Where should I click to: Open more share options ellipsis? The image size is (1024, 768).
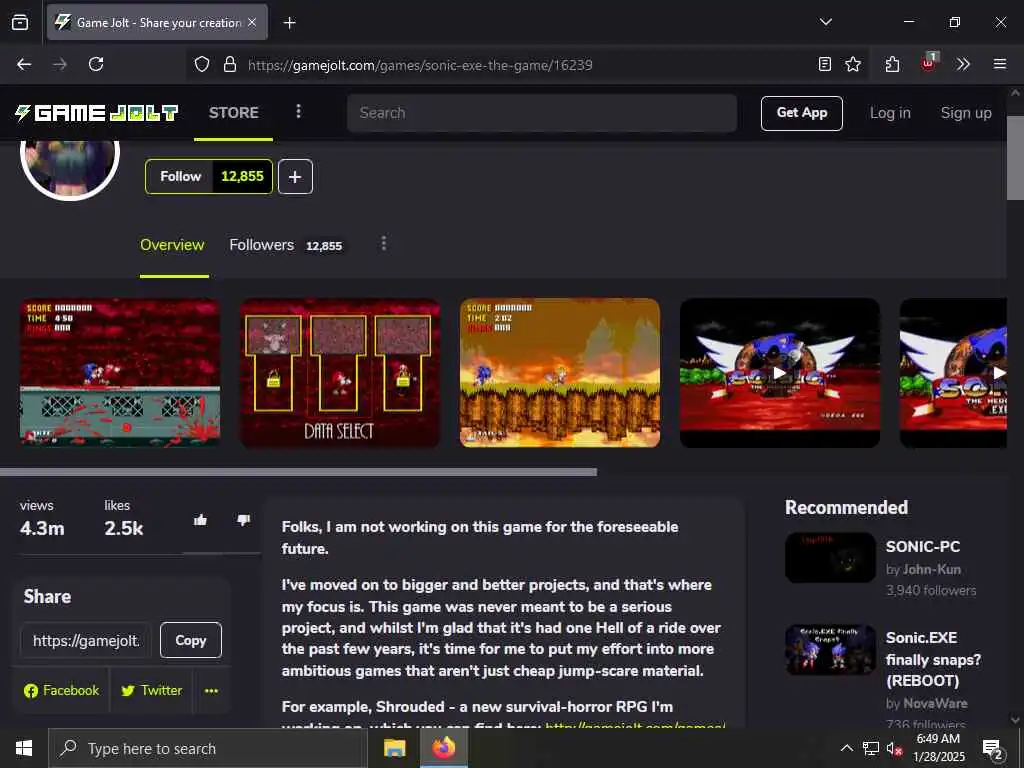click(211, 691)
